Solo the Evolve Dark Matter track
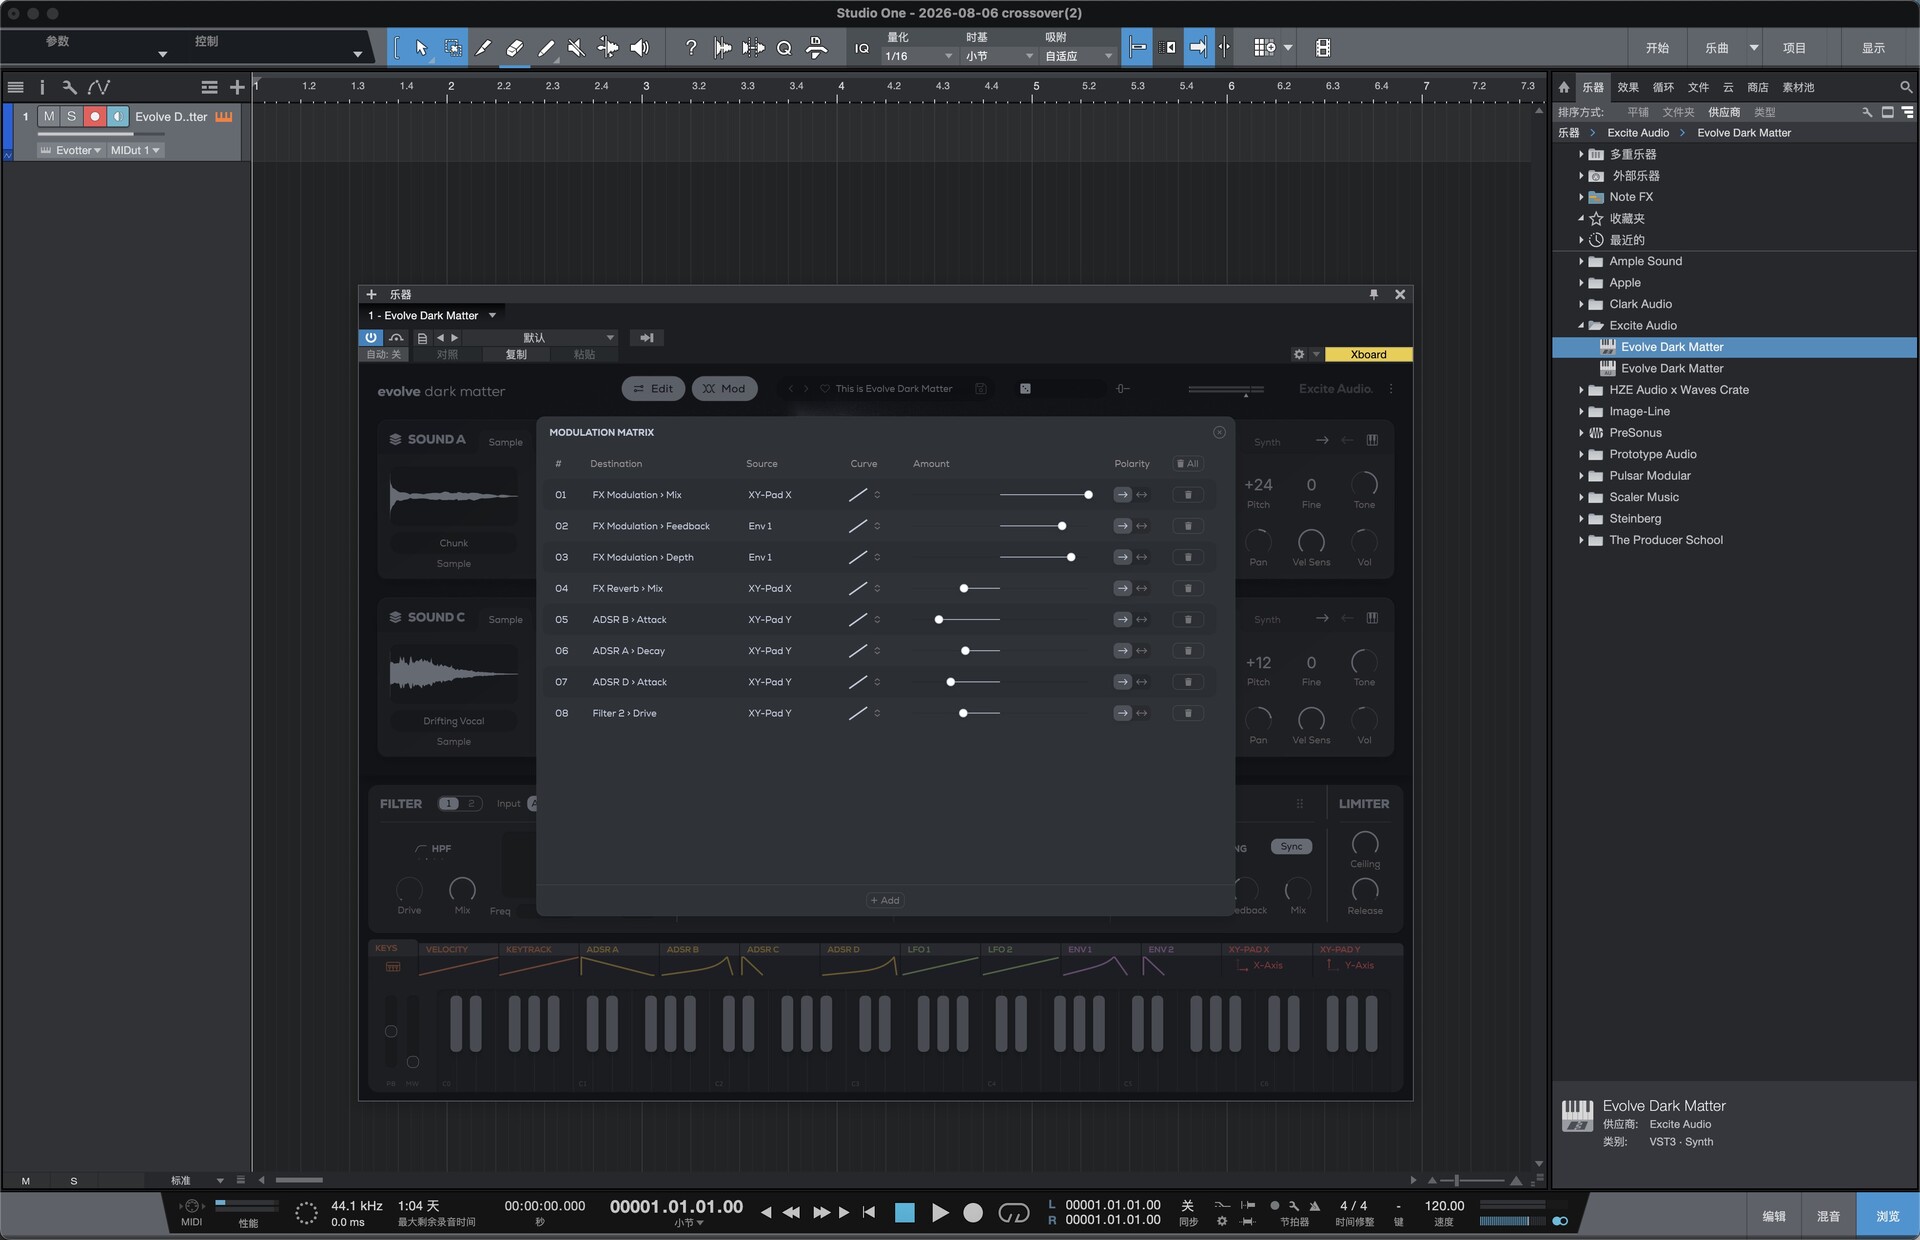This screenshot has width=1920, height=1240. [71, 117]
